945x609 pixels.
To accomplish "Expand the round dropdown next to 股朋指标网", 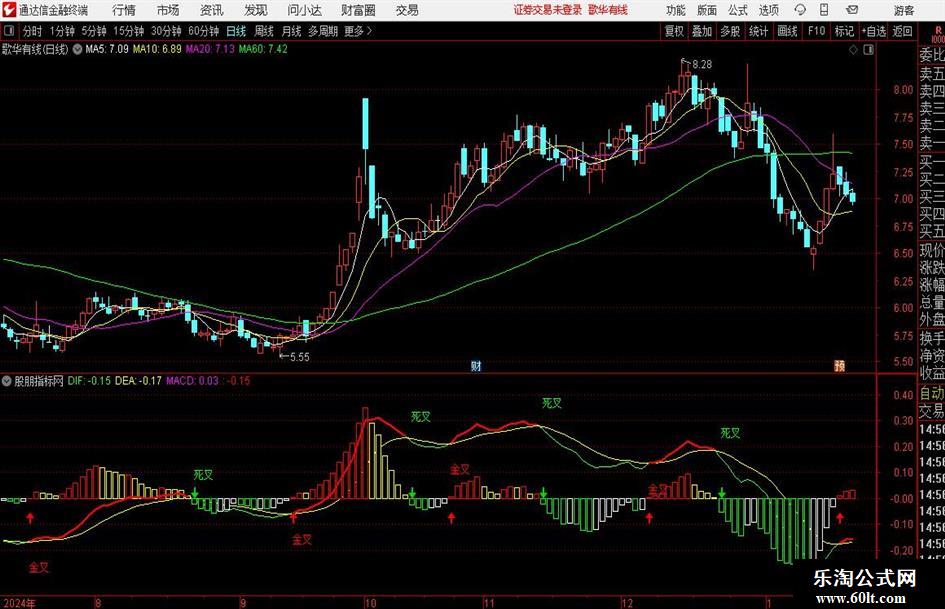I will (7, 381).
